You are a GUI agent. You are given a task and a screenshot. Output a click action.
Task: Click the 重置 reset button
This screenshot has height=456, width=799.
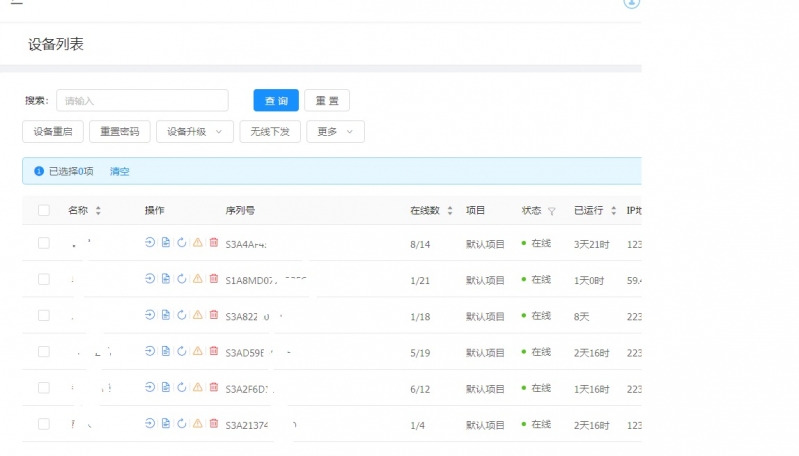click(x=327, y=100)
